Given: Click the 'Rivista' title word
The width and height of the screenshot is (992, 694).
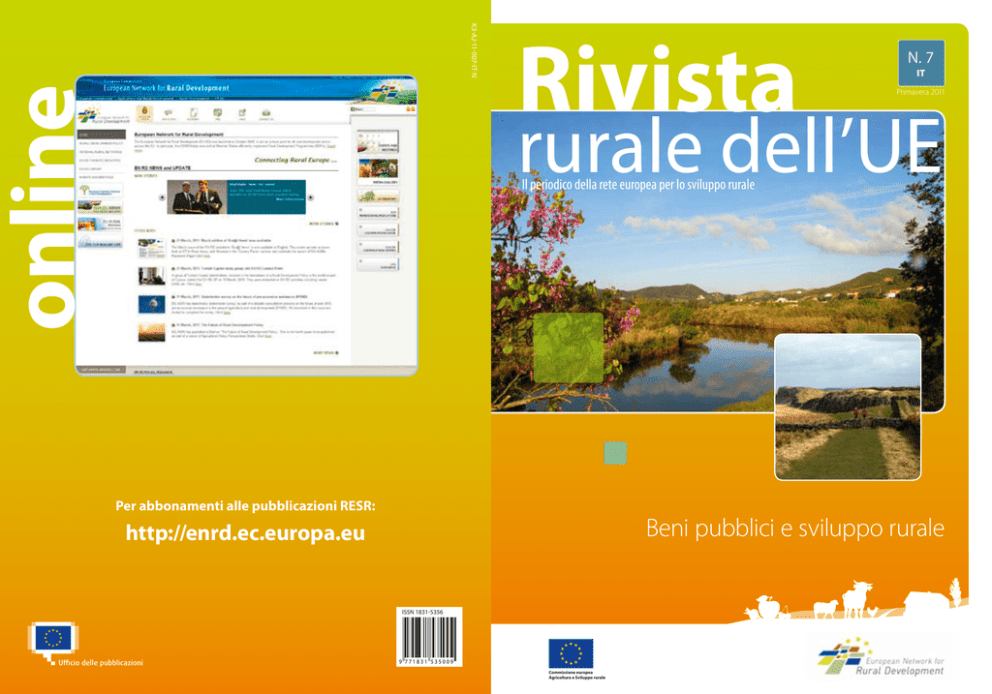Looking at the screenshot, I should 657,79.
